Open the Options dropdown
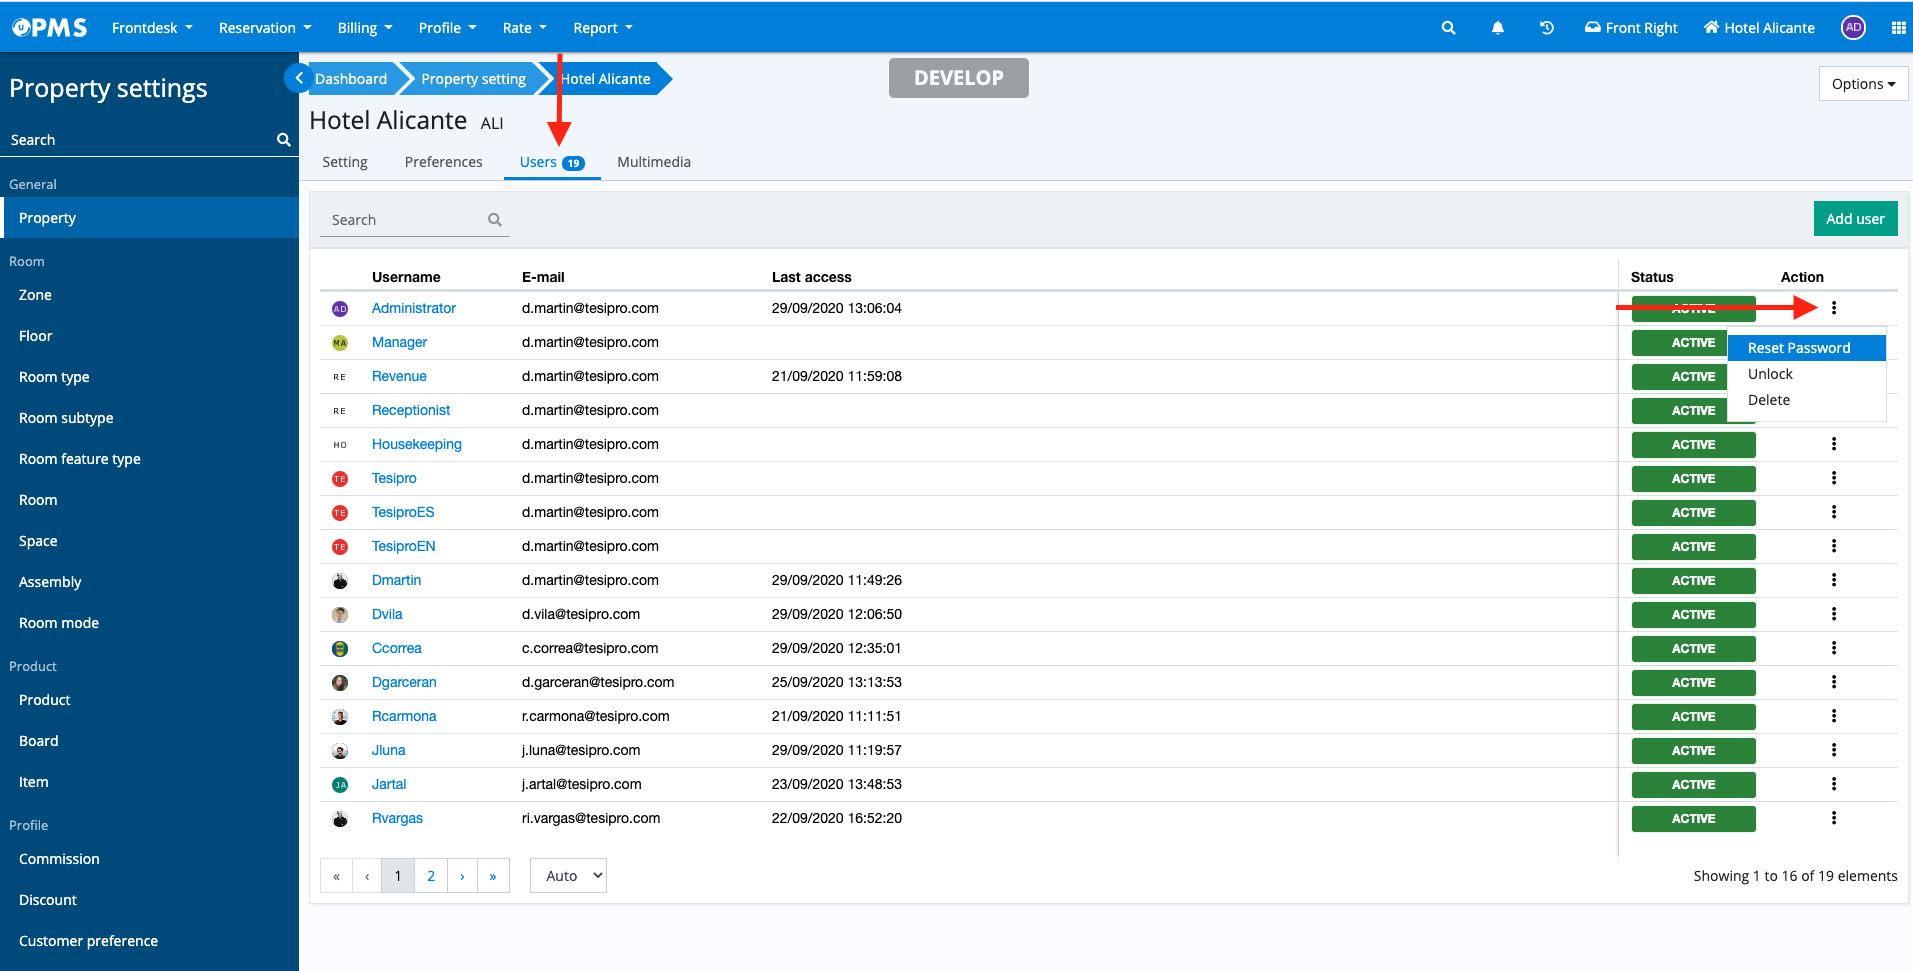1913x971 pixels. click(x=1863, y=84)
